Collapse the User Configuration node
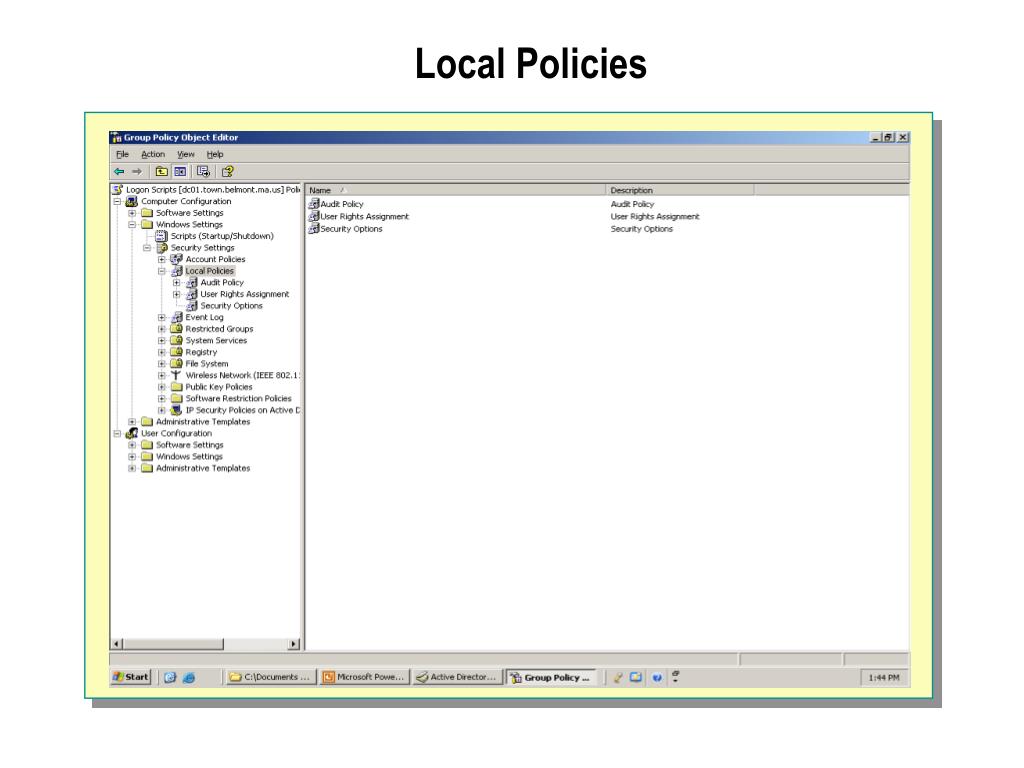Screen dimensions: 1024x768 tap(118, 433)
